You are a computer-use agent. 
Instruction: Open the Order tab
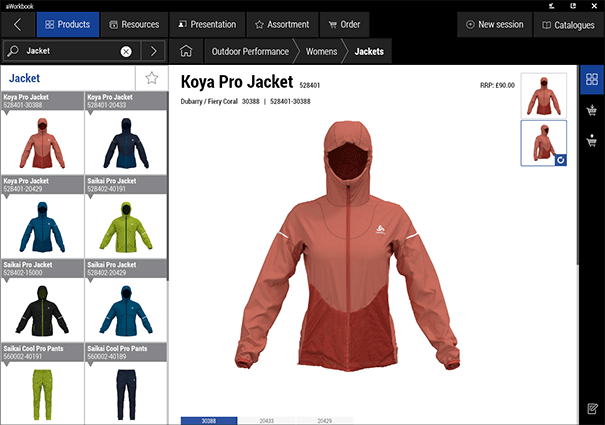(x=344, y=24)
